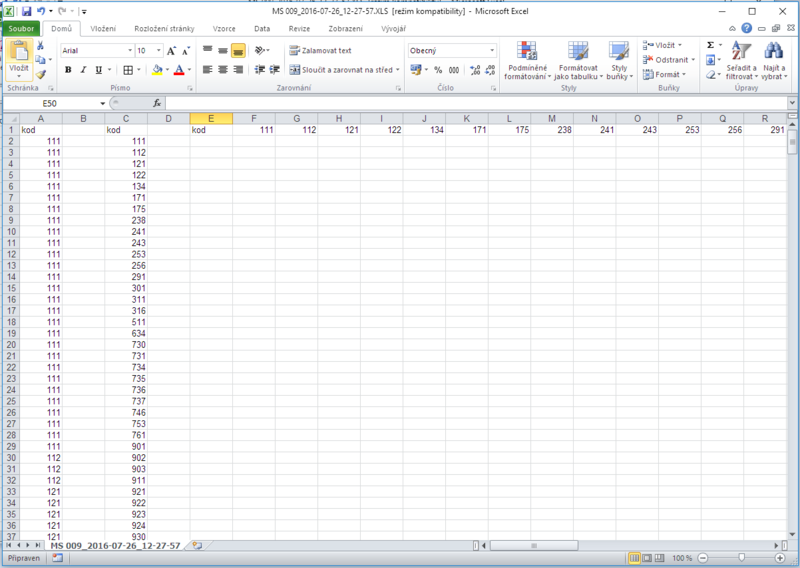800x568 pixels.
Task: Click the insert new sheet icon
Action: pos(197,546)
